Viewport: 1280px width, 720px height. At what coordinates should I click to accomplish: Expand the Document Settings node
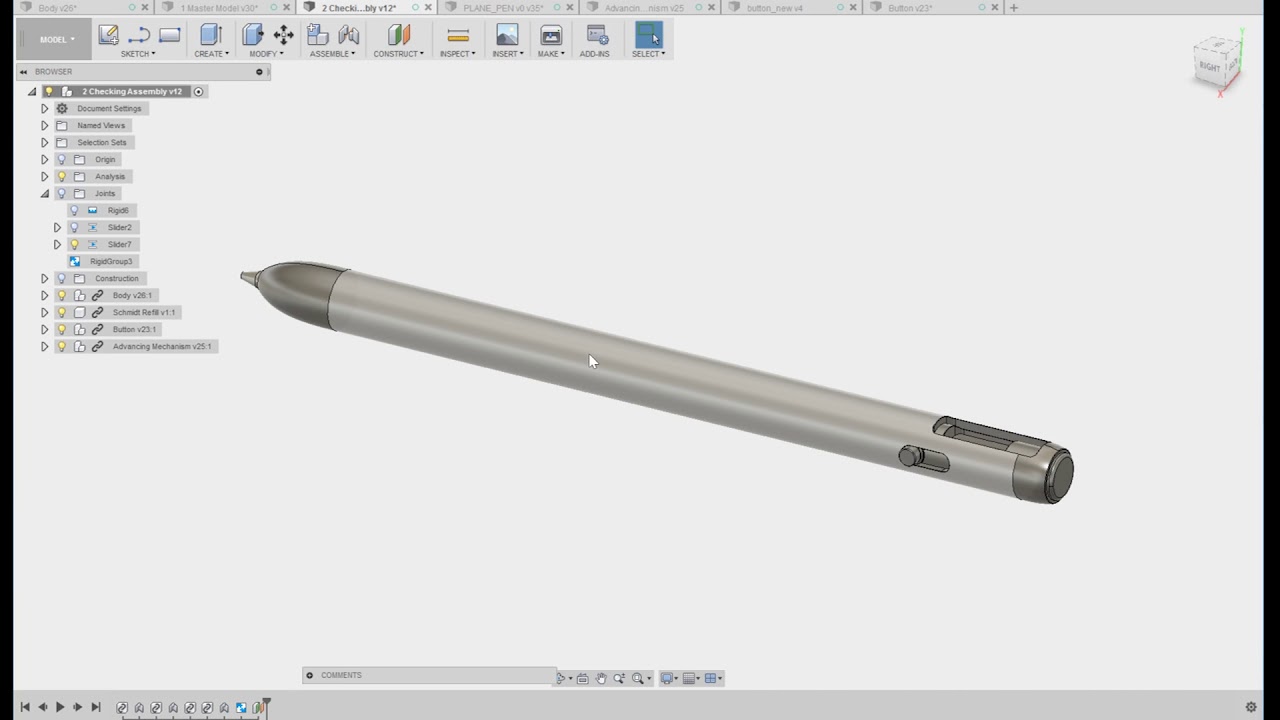pos(44,108)
